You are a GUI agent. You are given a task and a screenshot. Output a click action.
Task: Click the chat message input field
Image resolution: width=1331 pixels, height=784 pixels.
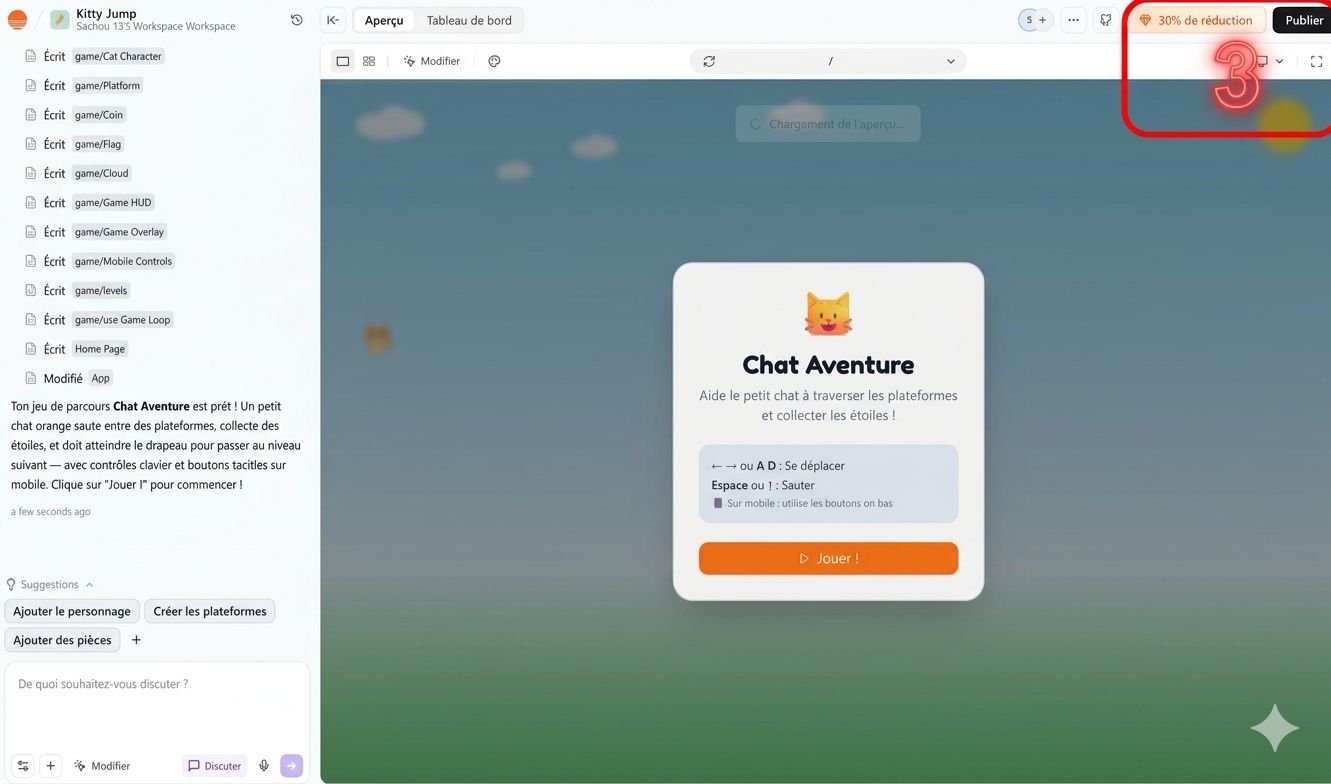coord(157,704)
